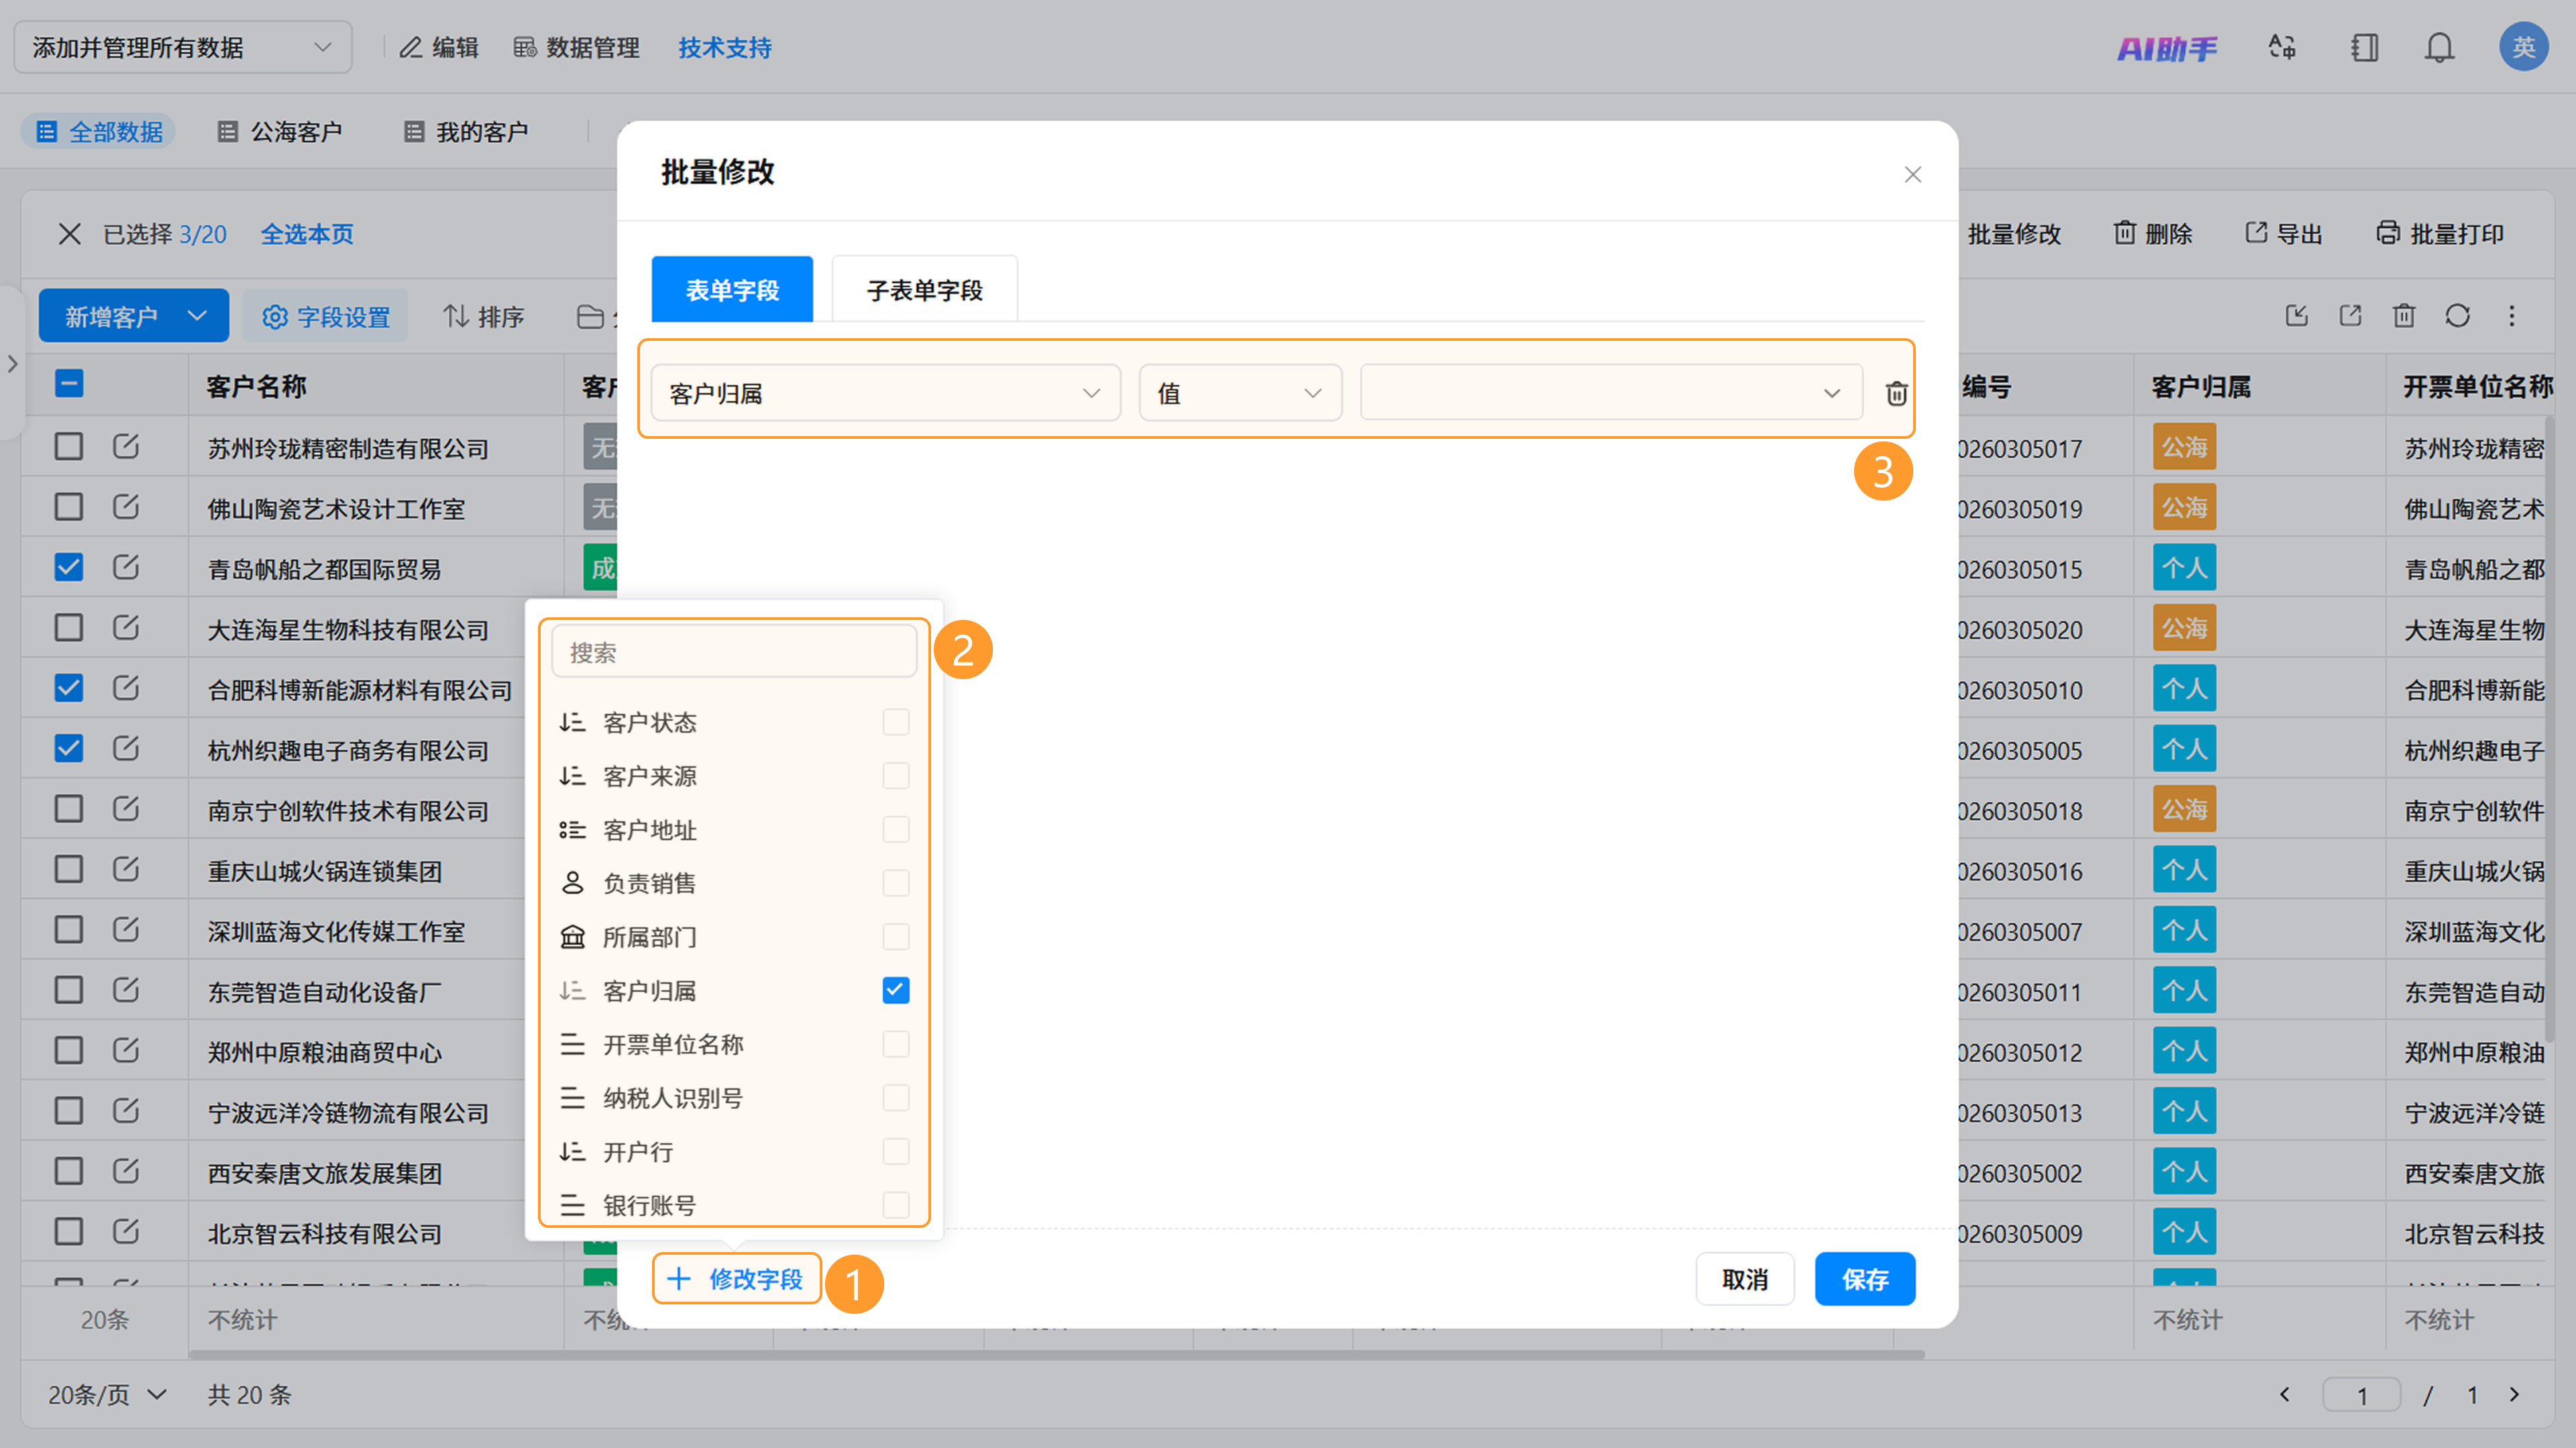This screenshot has height=1448, width=2576.
Task: Close the 批量修改 dialog
Action: pos(1912,174)
